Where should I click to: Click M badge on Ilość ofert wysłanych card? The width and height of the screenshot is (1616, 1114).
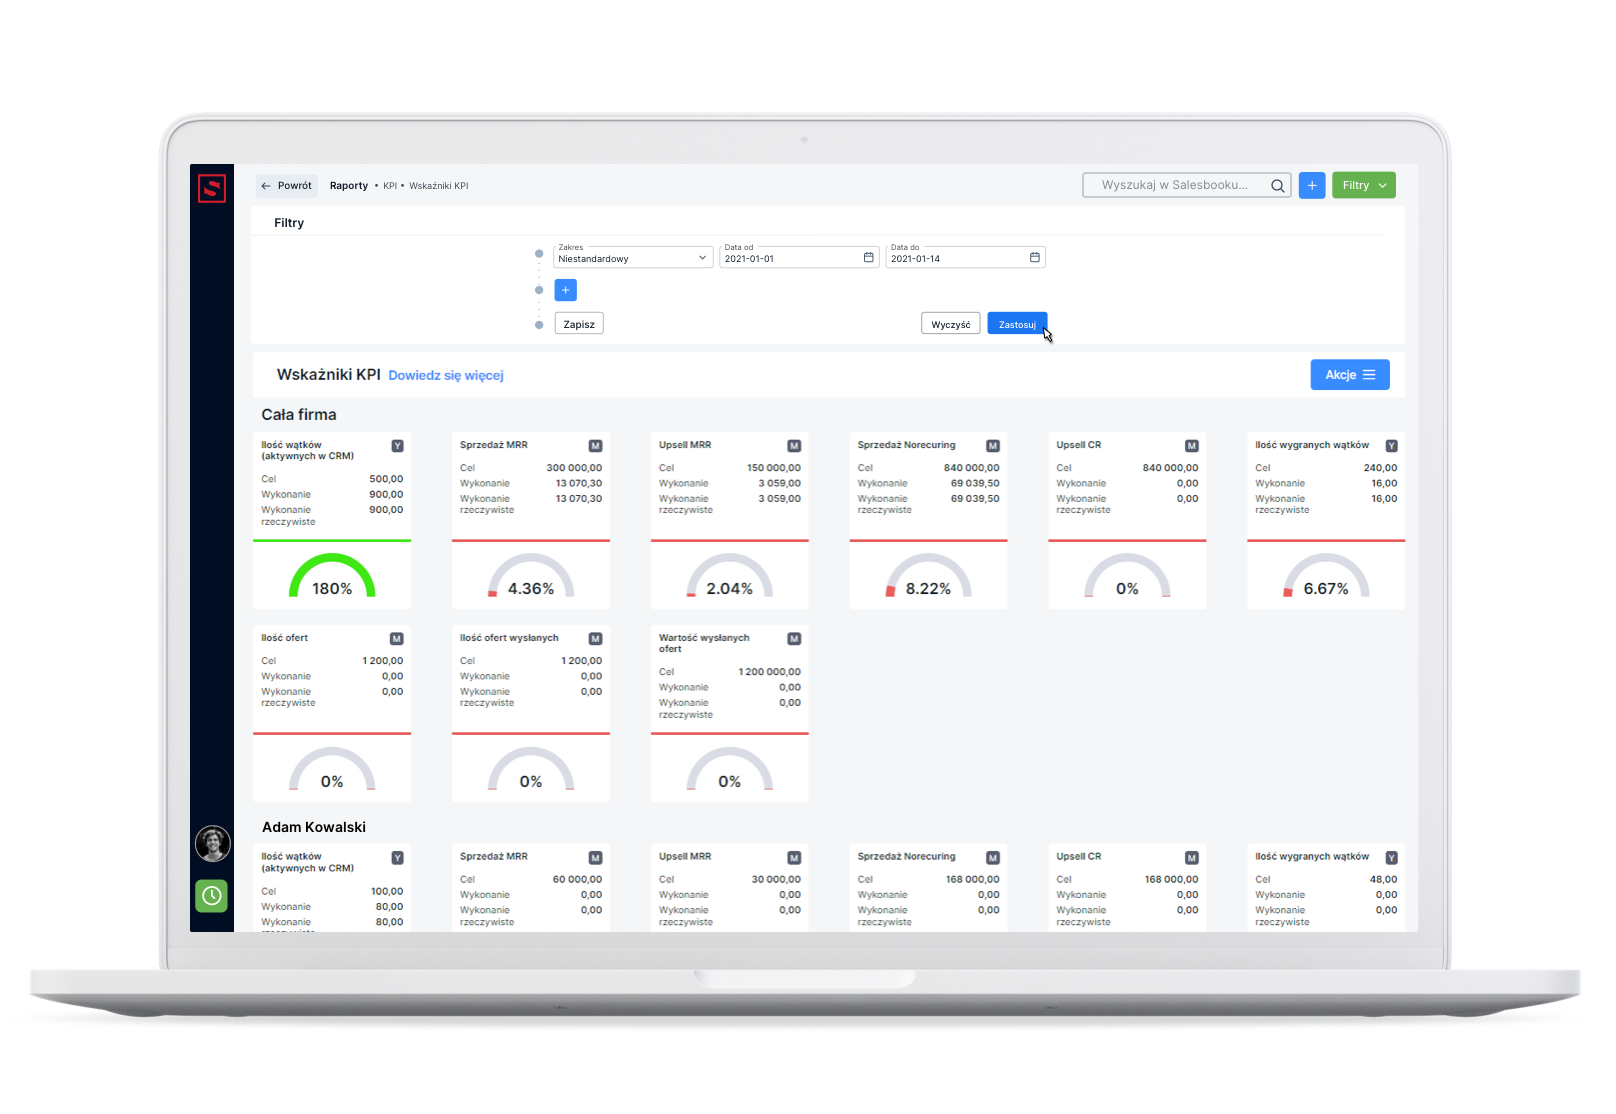click(x=596, y=639)
